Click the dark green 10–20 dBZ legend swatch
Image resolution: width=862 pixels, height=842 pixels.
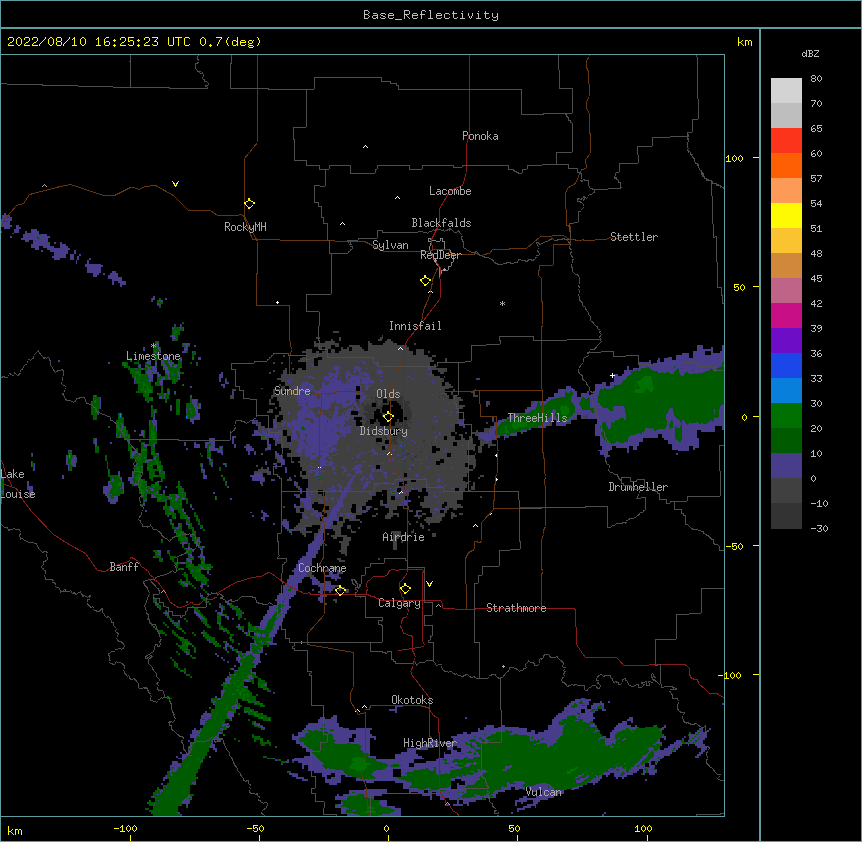click(x=786, y=440)
